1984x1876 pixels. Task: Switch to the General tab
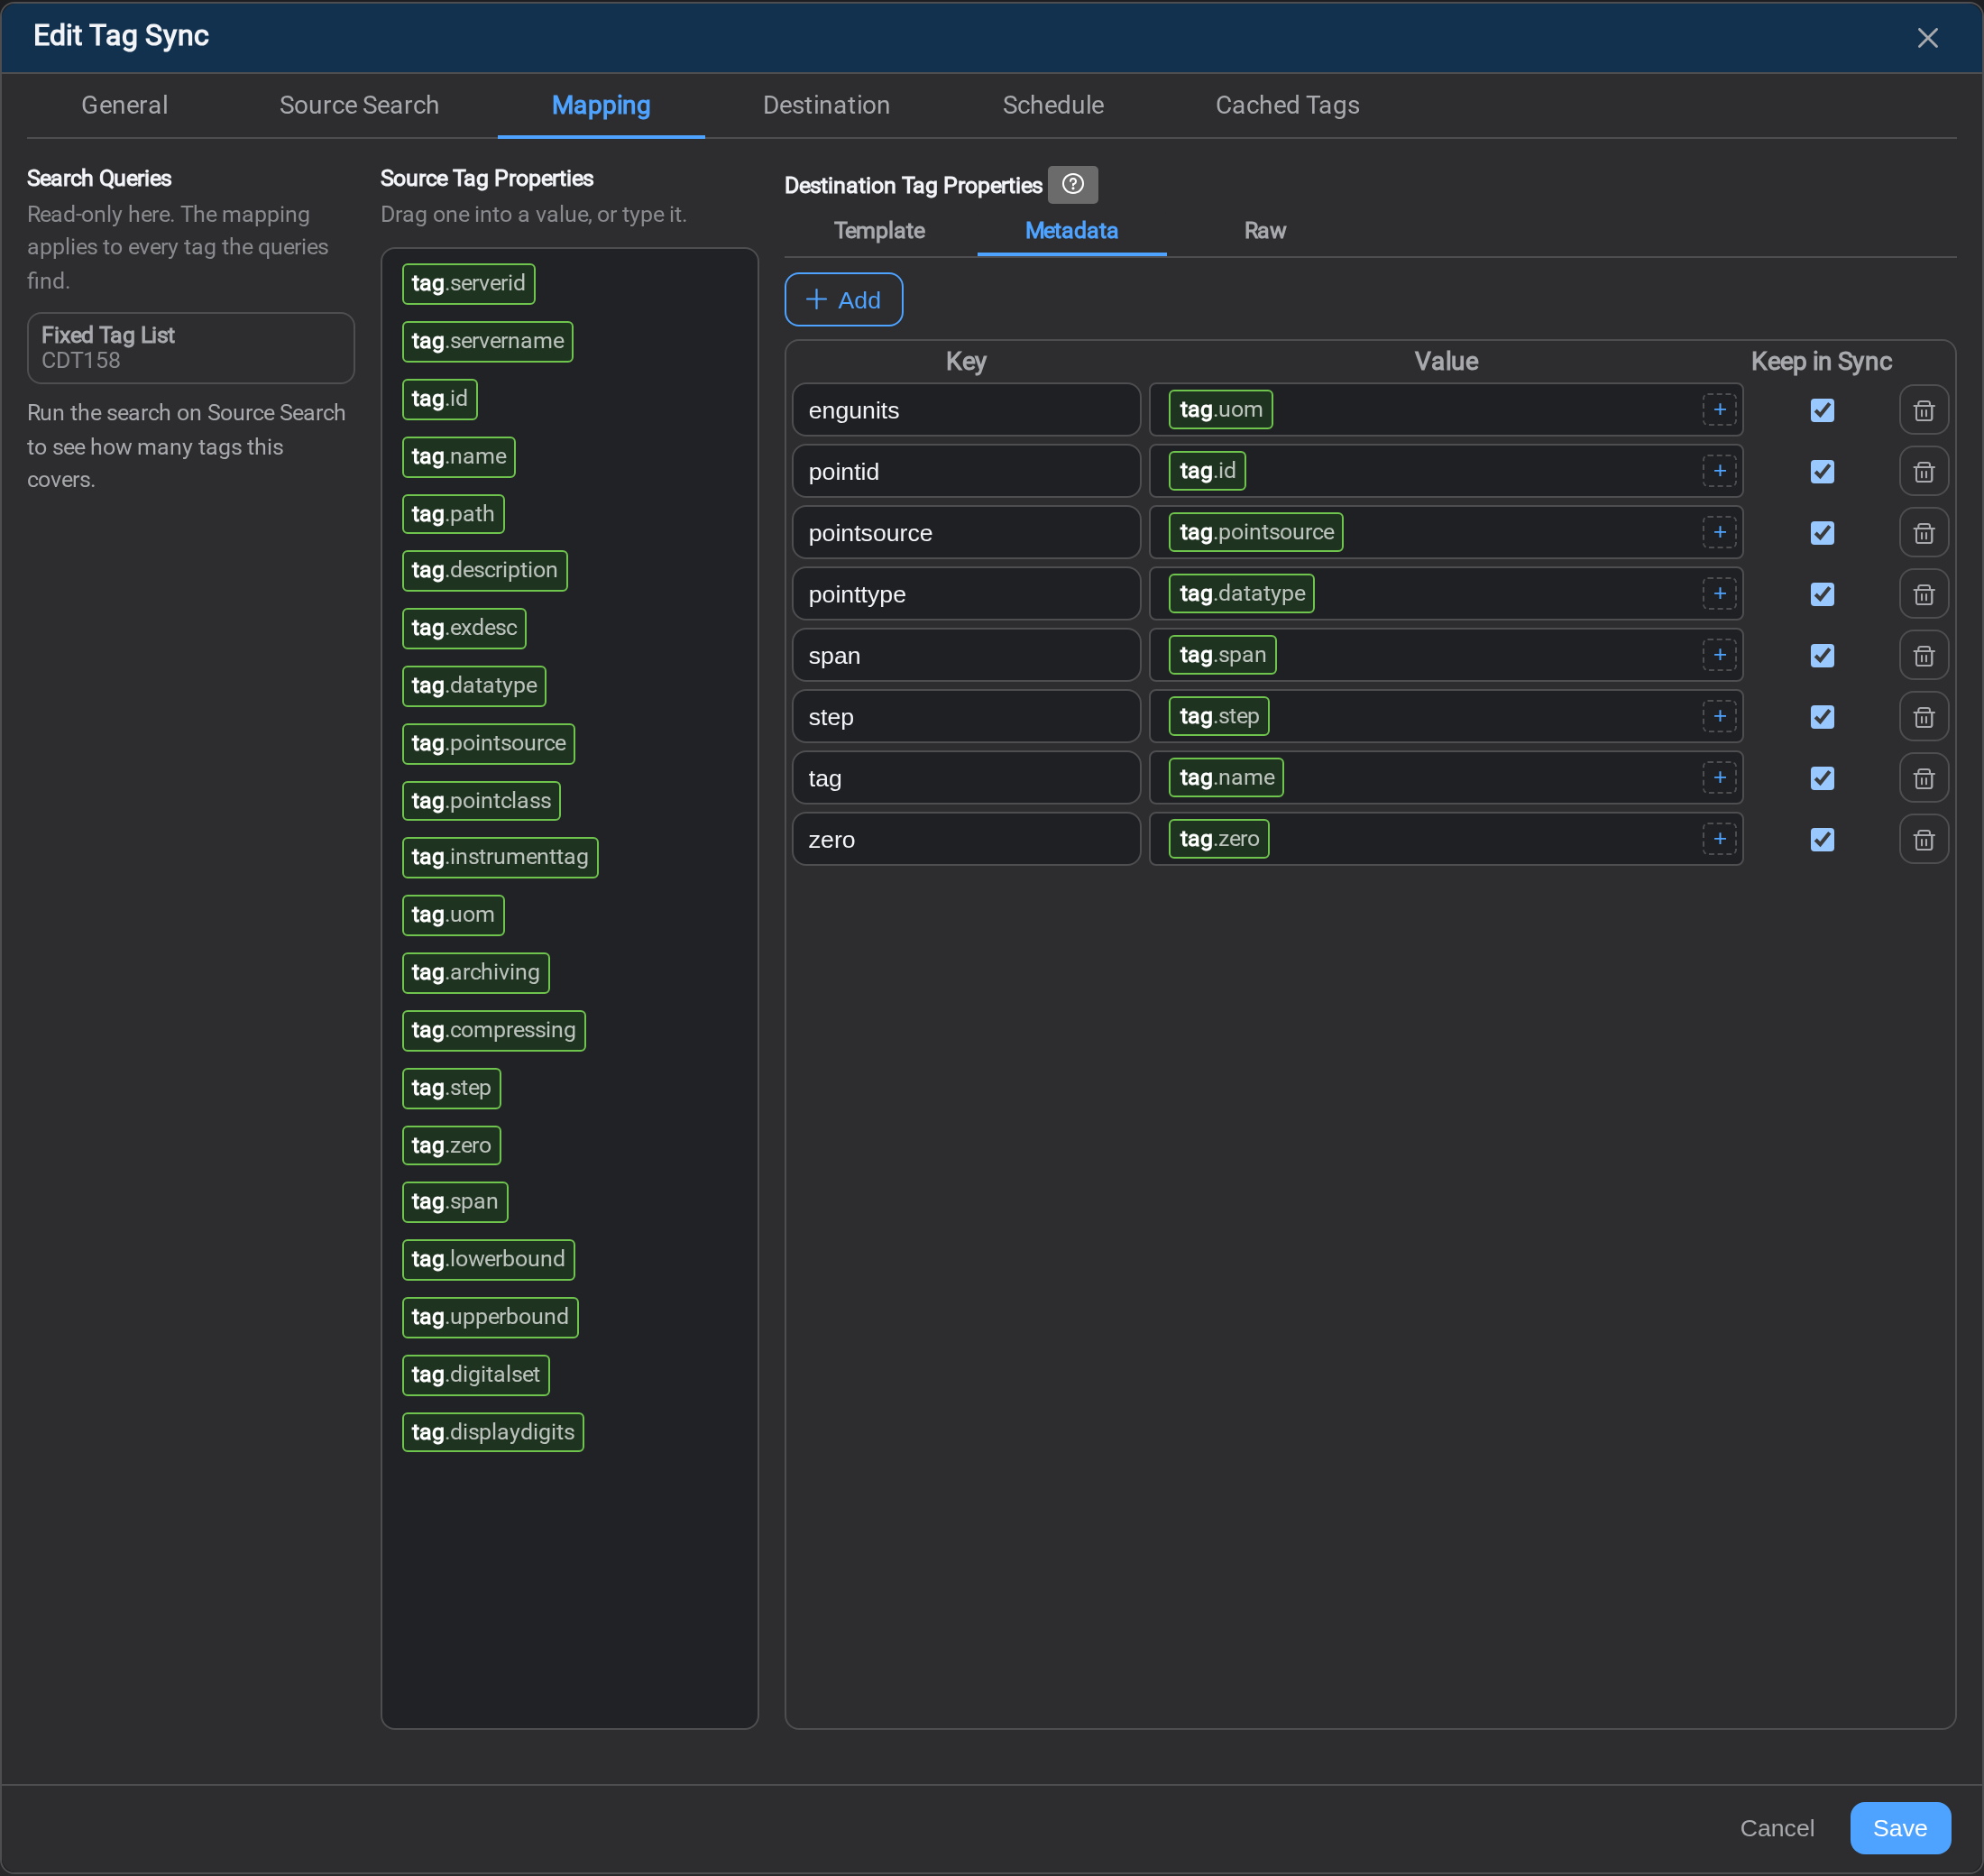click(x=124, y=105)
